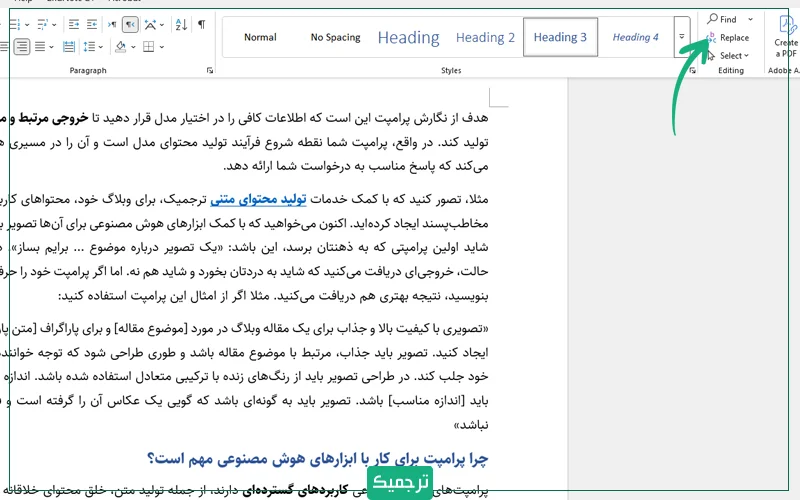Apply Justify alignment to the paragraph
Screen dimensions: 800x500
40,46
